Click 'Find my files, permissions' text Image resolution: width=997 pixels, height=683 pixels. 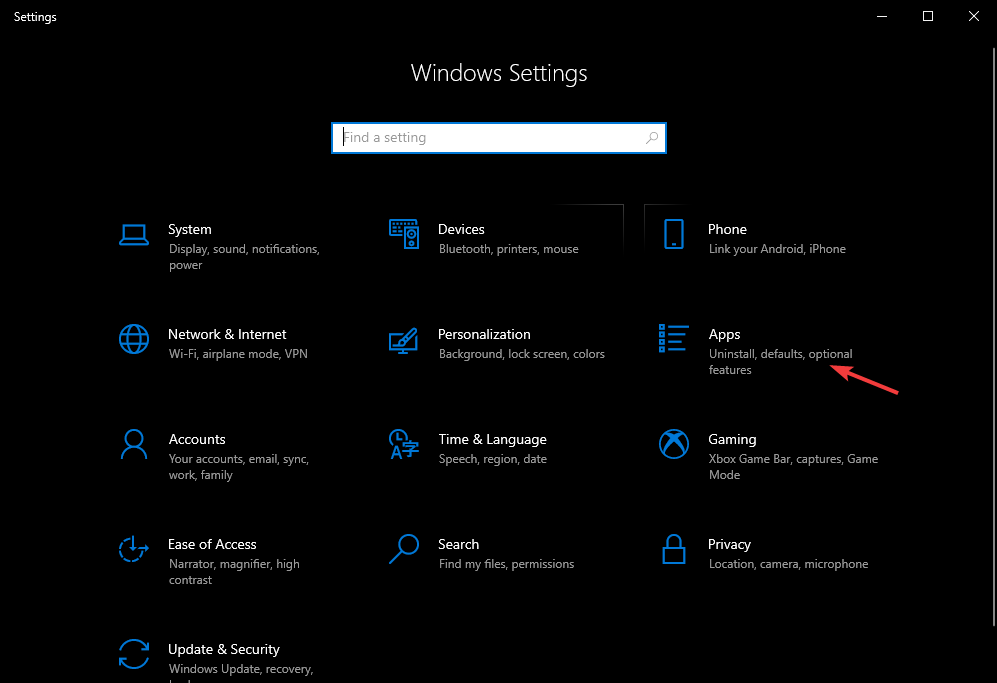tap(506, 564)
